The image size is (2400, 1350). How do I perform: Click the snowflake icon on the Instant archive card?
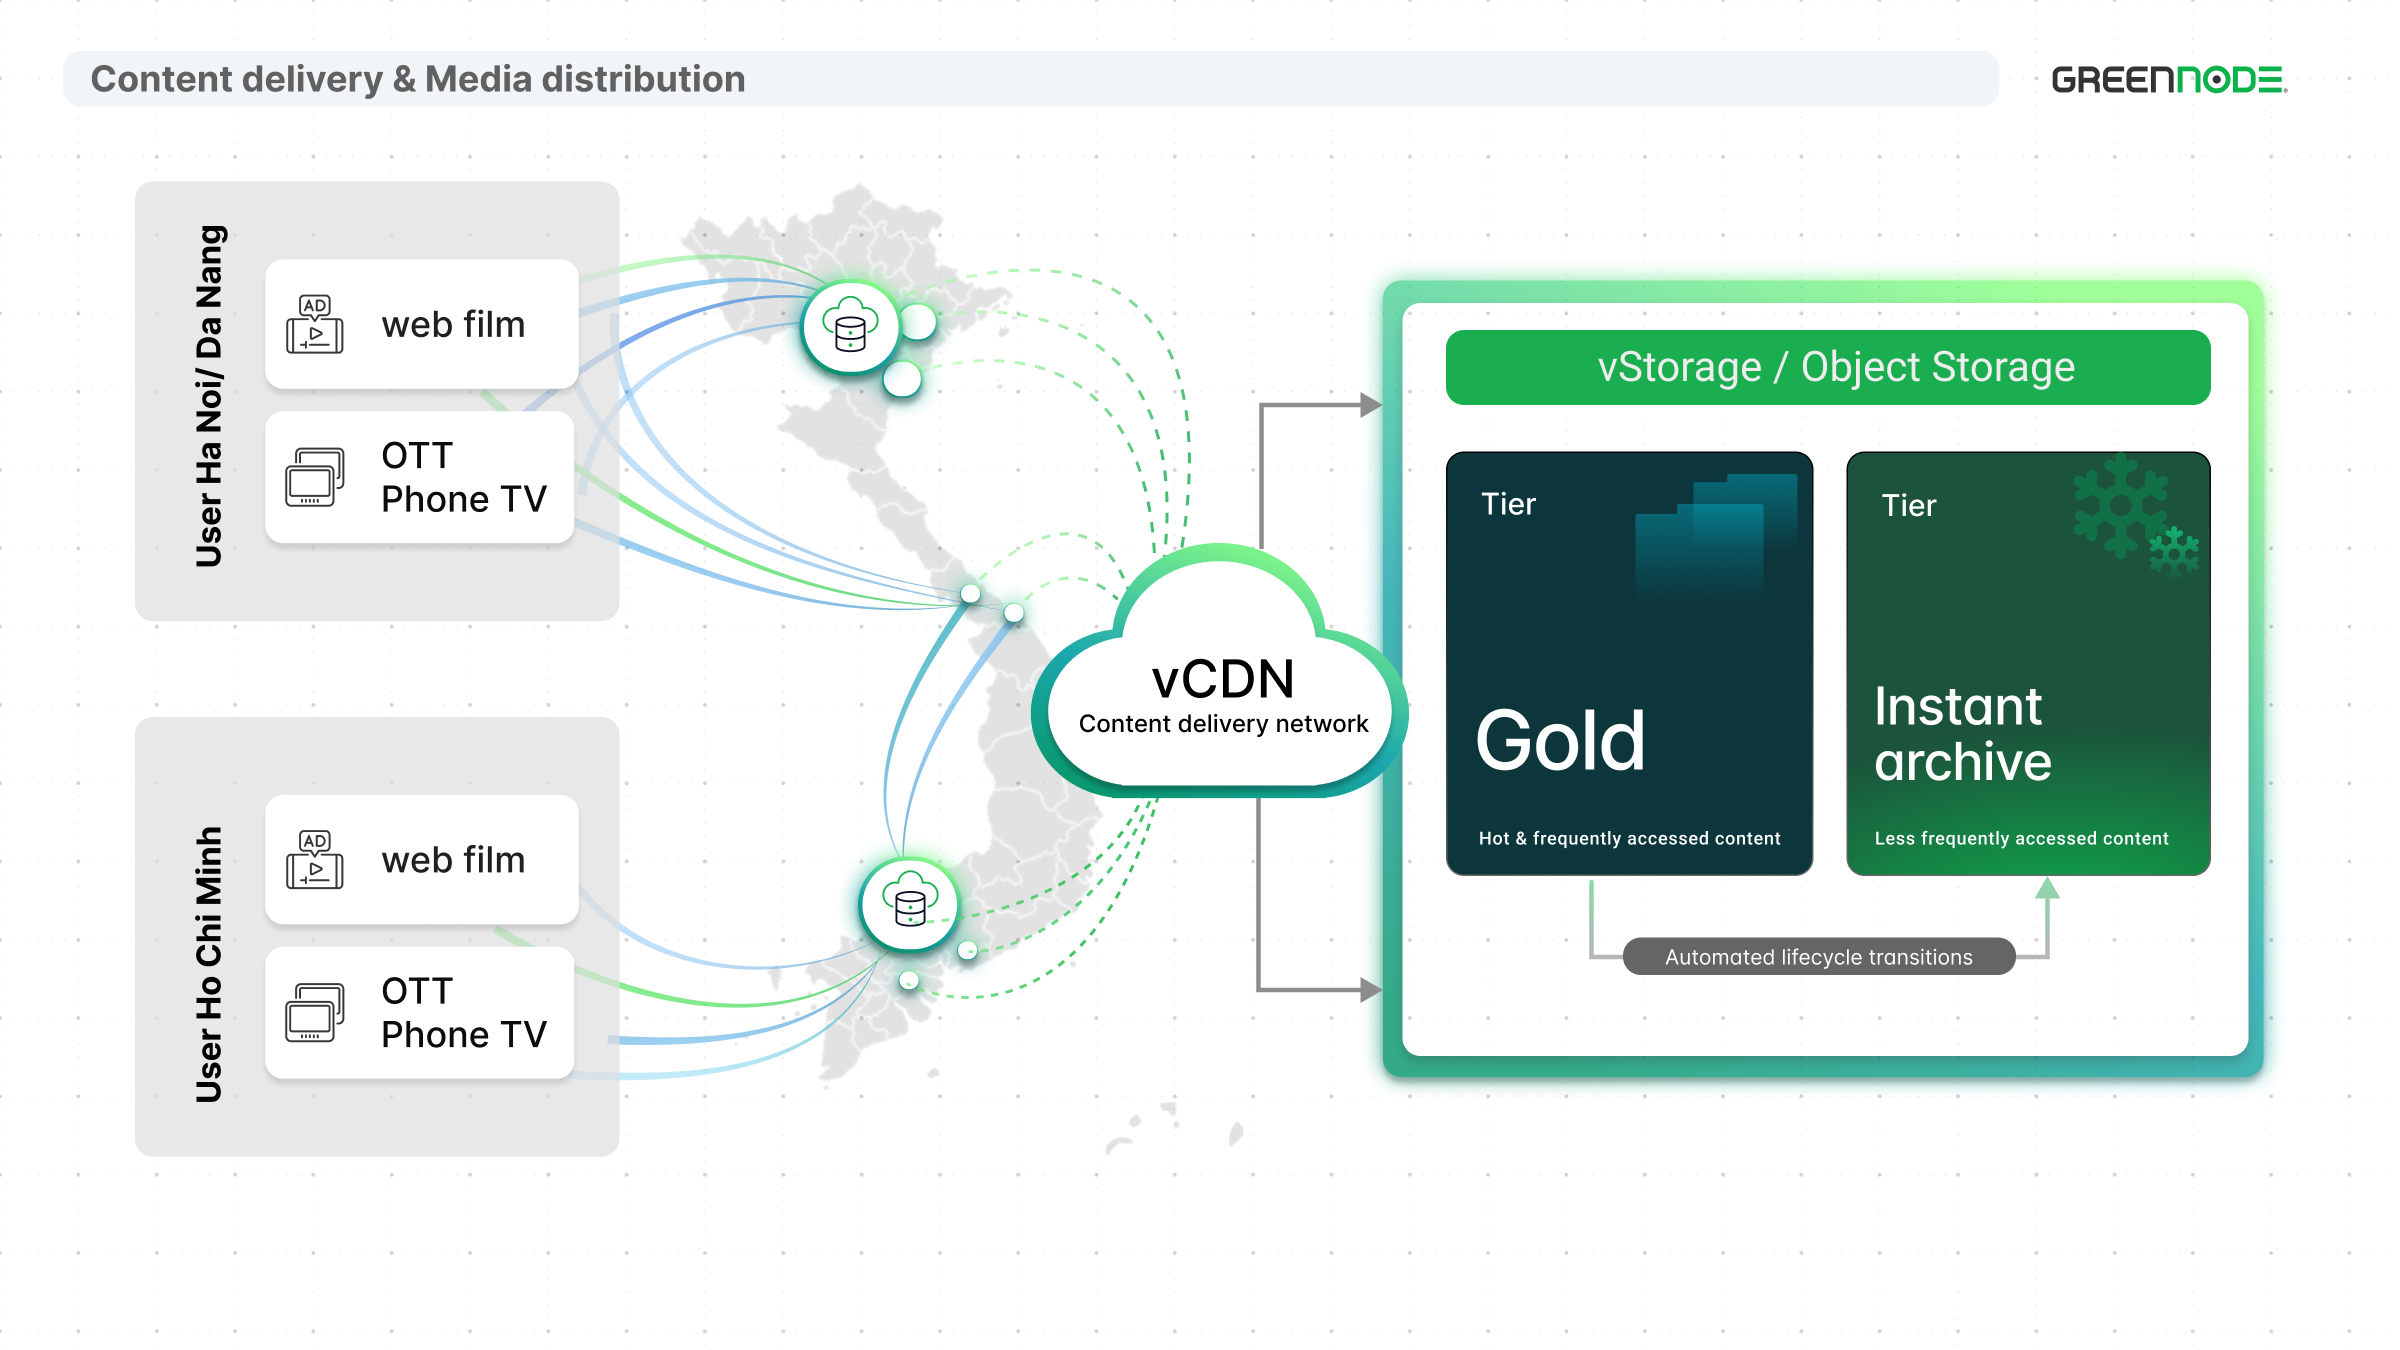pos(2136,515)
